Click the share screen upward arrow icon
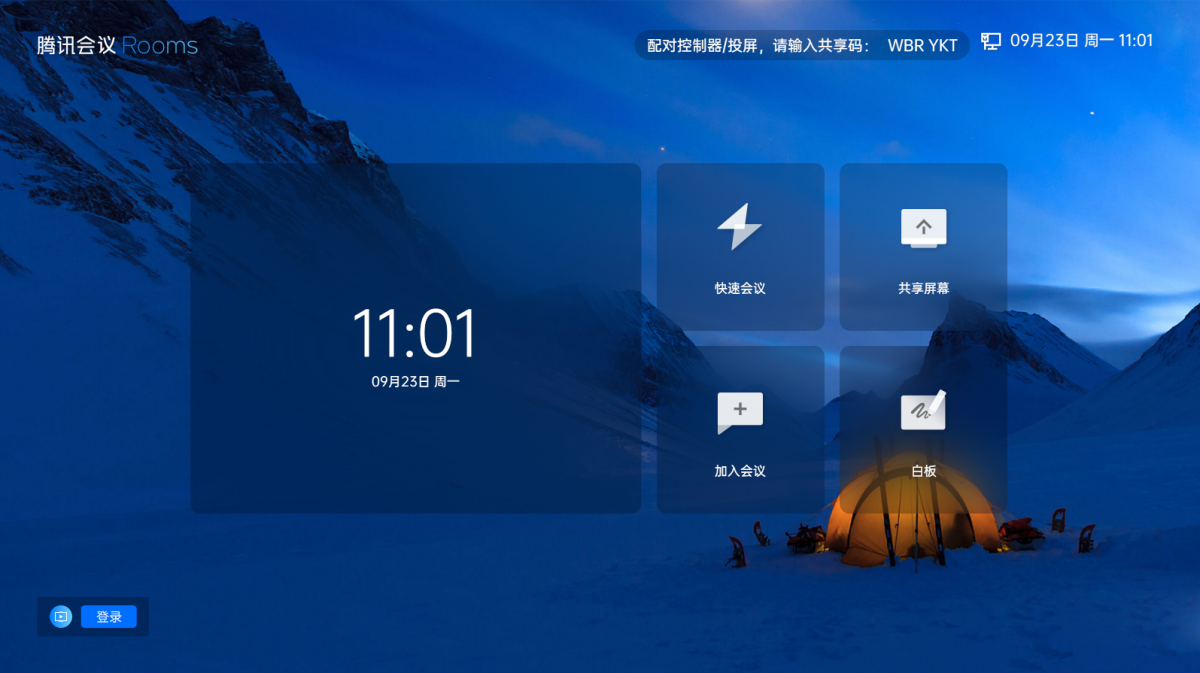This screenshot has height=673, width=1200. [923, 228]
